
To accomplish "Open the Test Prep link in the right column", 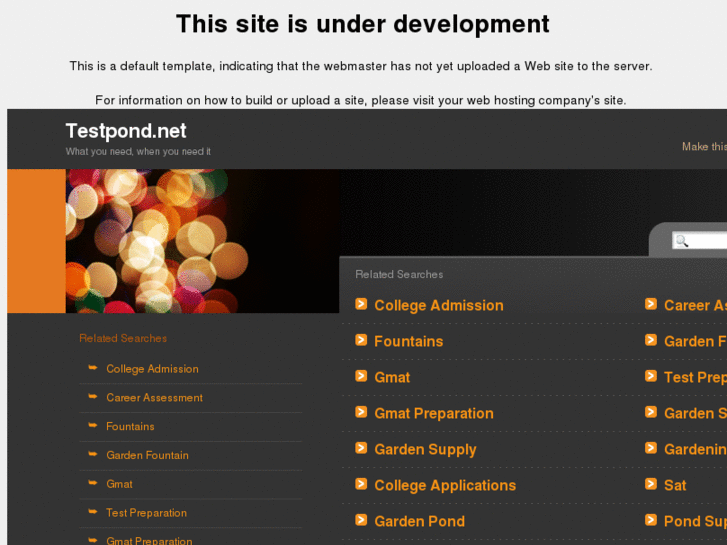I will point(695,377).
